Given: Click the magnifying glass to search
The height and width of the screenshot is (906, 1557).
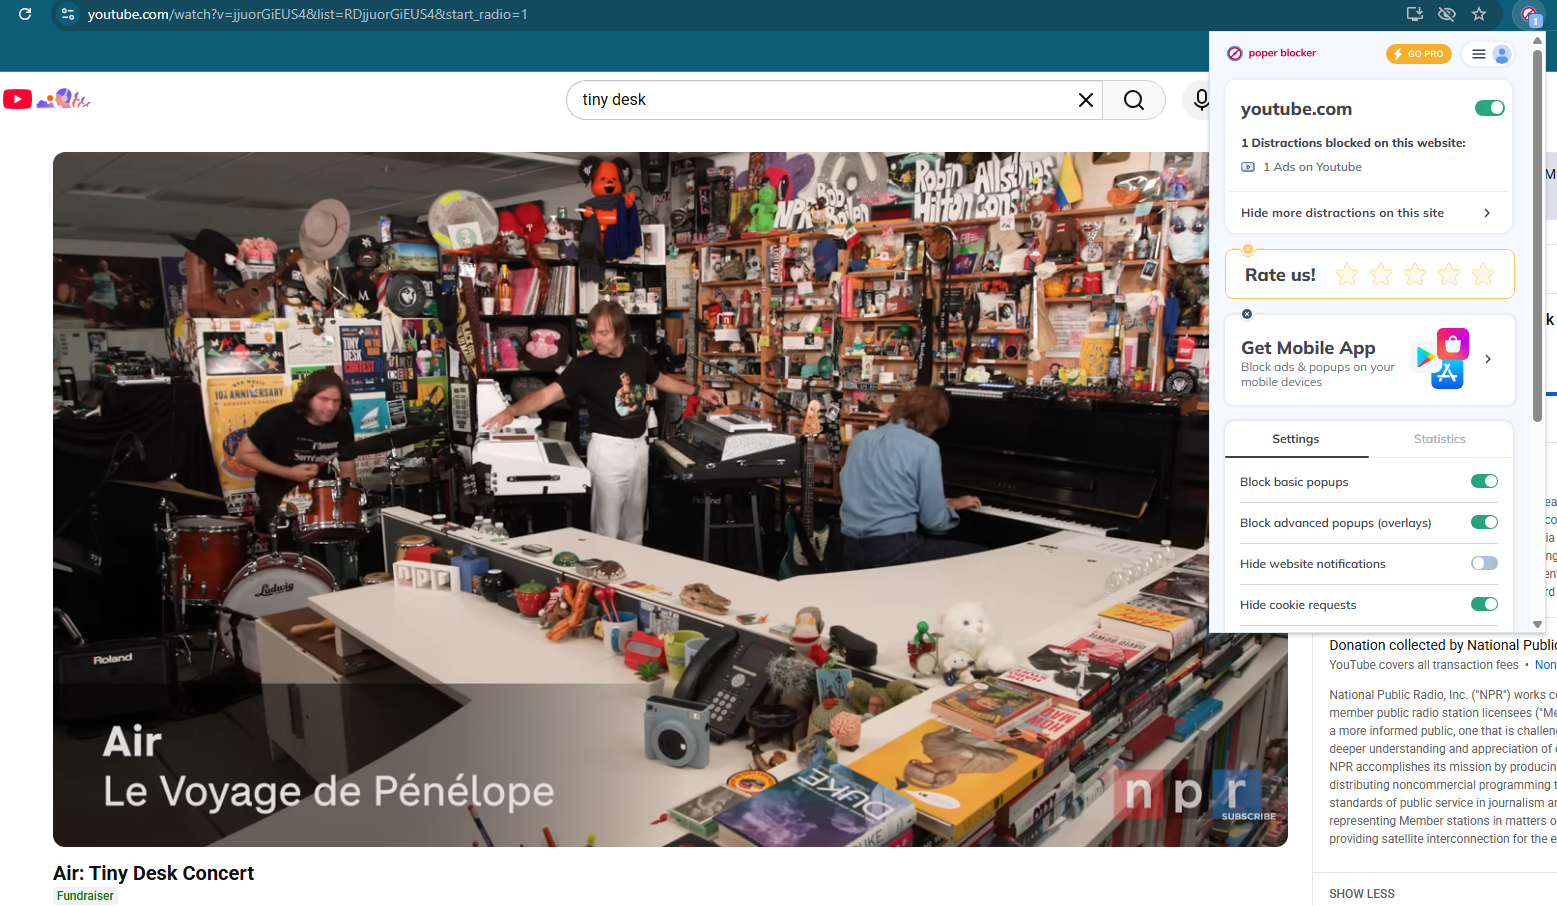Looking at the screenshot, I should 1133,100.
